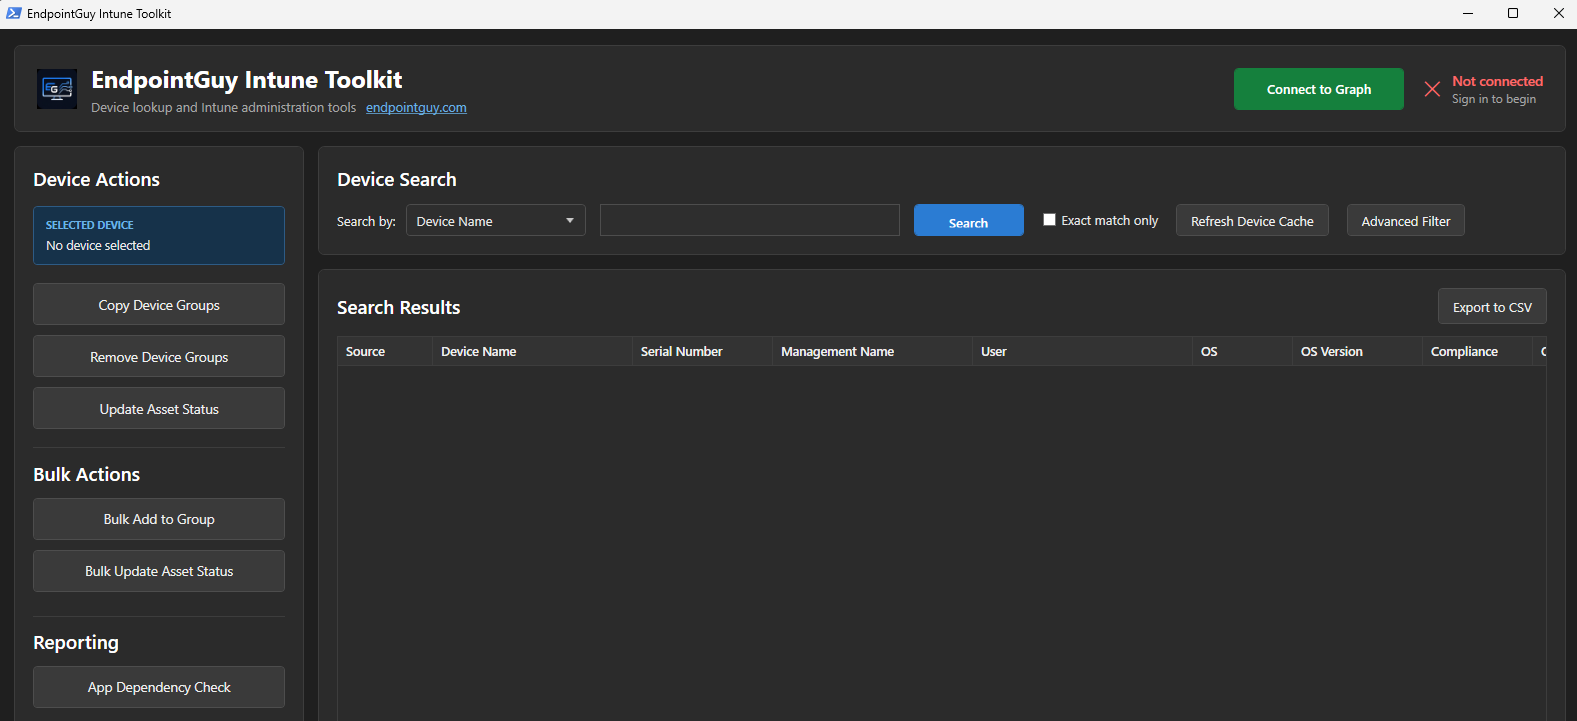Click Refresh Device Cache button
The width and height of the screenshot is (1577, 721).
pyautogui.click(x=1252, y=220)
